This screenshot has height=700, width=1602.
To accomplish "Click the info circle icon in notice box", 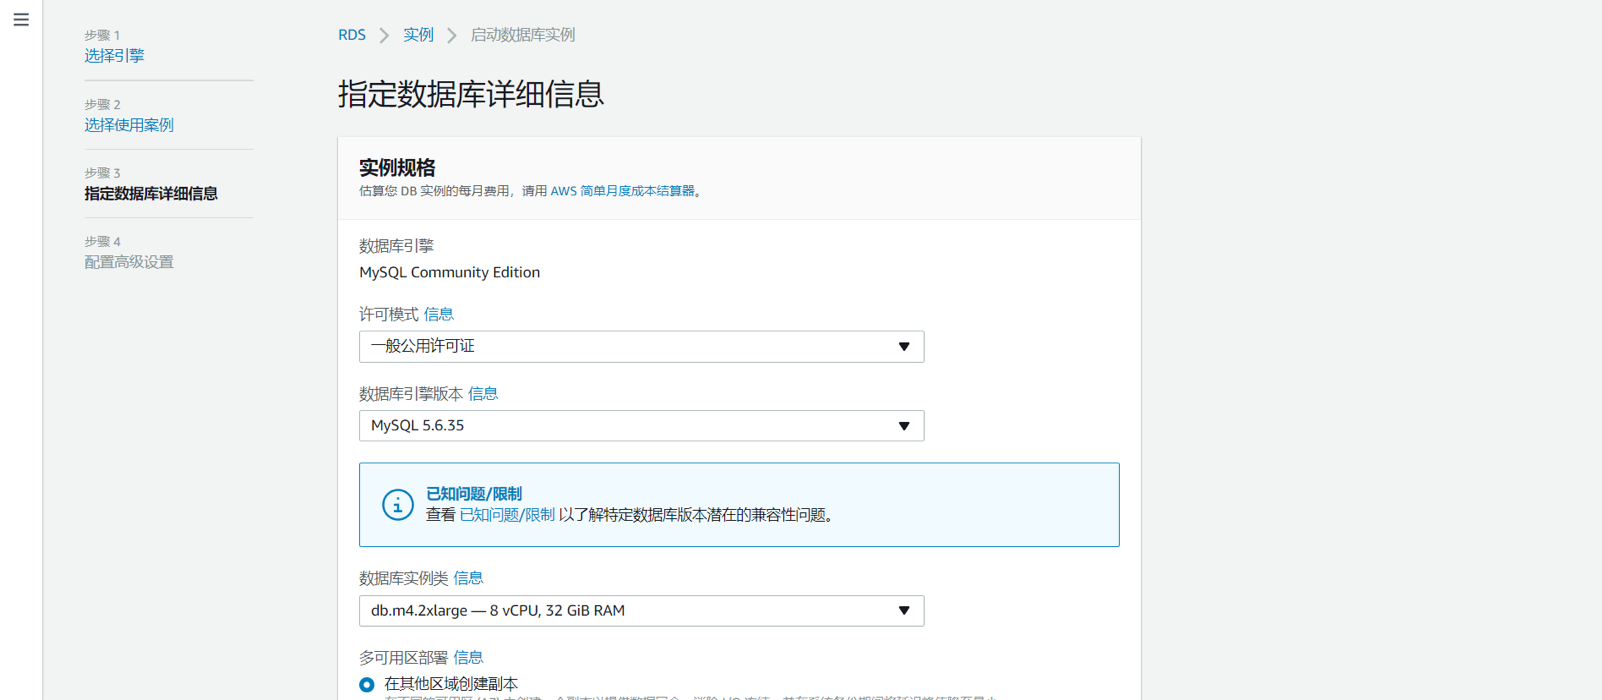I will (x=397, y=505).
